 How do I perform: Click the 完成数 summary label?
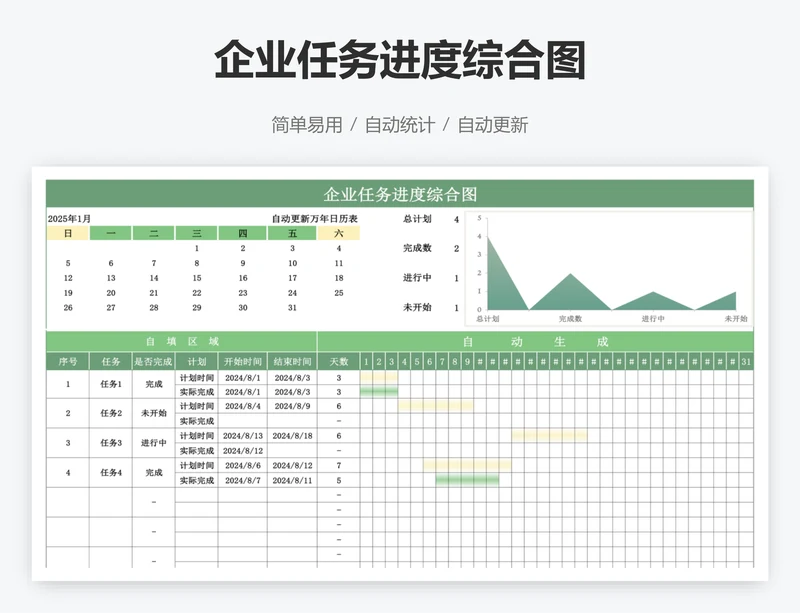[x=417, y=248]
